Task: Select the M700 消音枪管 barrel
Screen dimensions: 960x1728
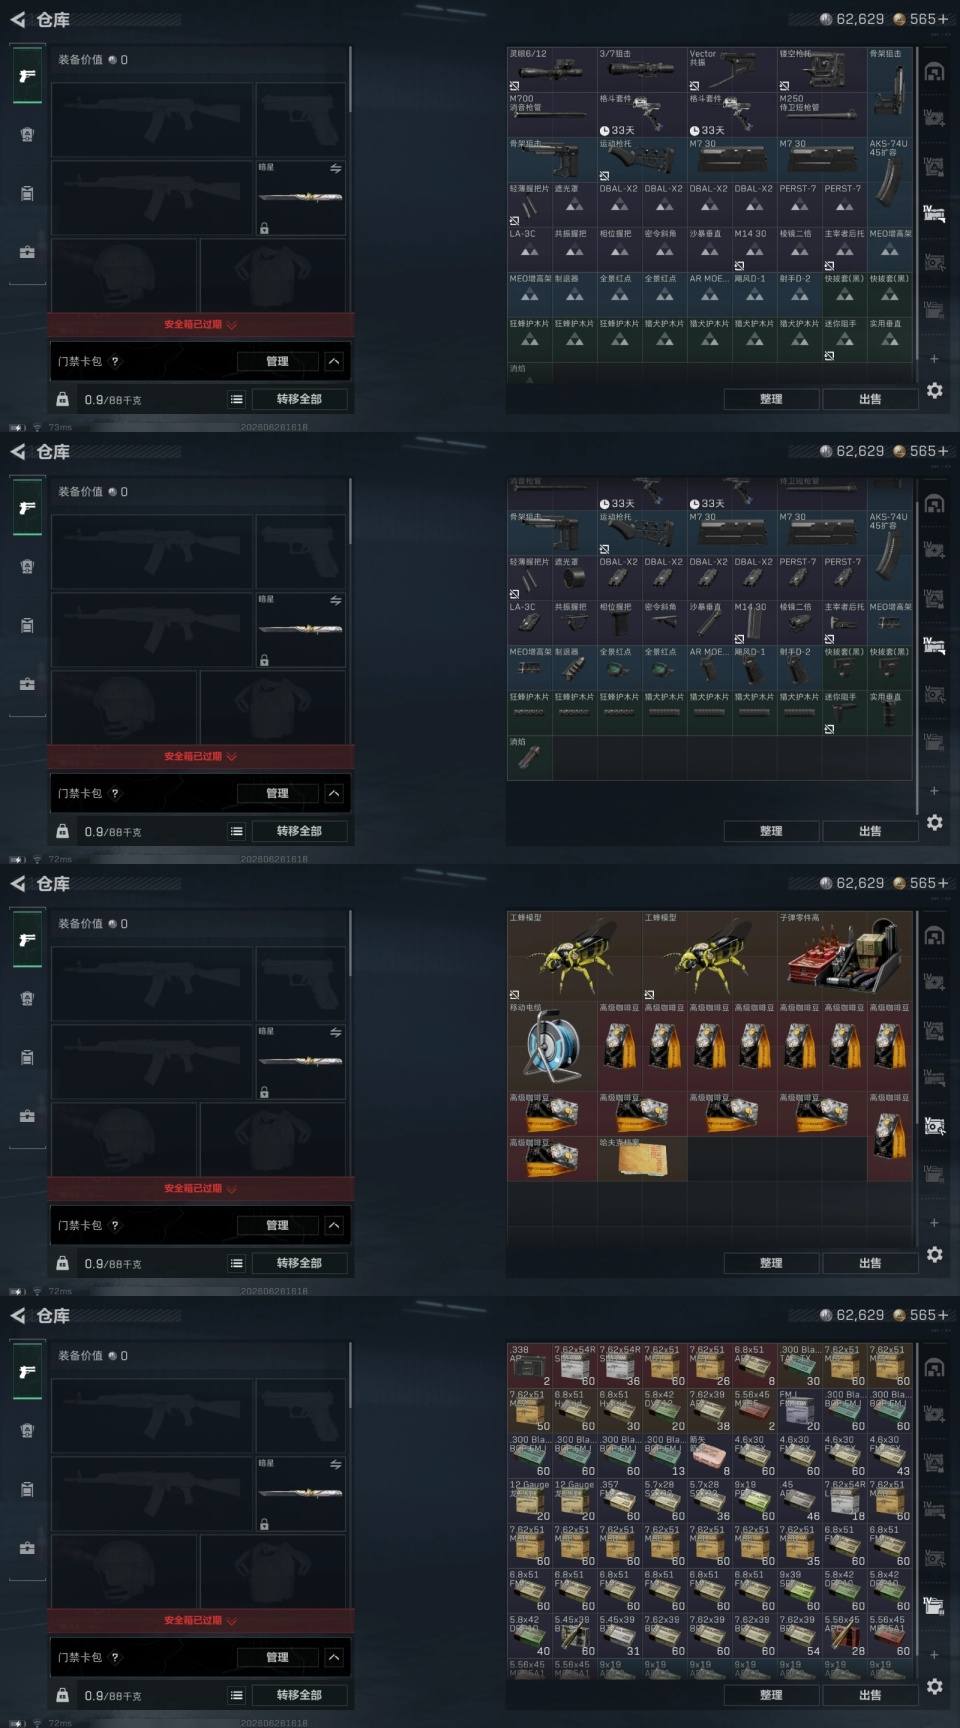Action: pyautogui.click(x=552, y=114)
